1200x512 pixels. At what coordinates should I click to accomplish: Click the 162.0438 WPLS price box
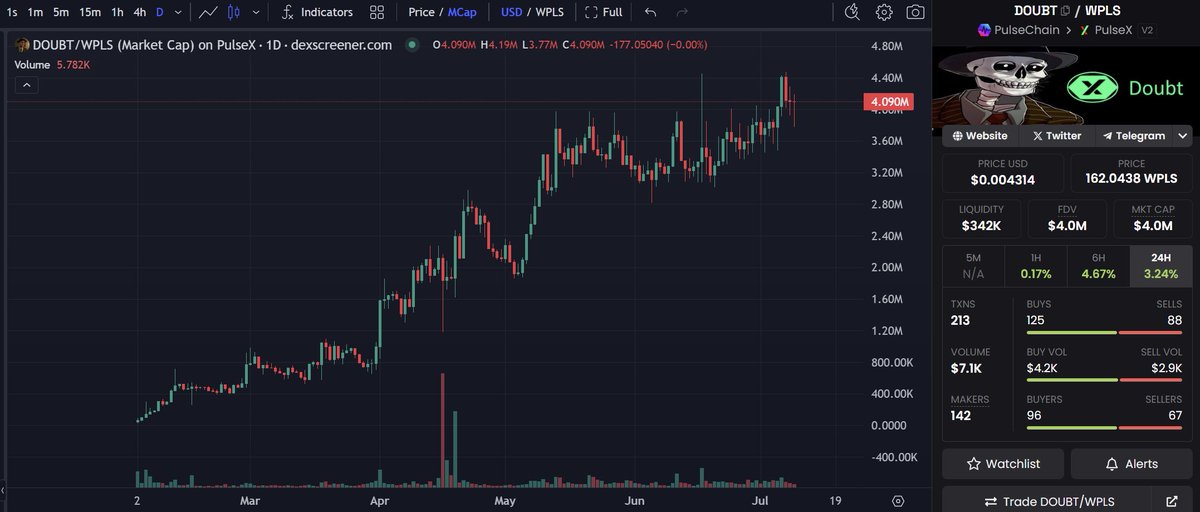1131,173
